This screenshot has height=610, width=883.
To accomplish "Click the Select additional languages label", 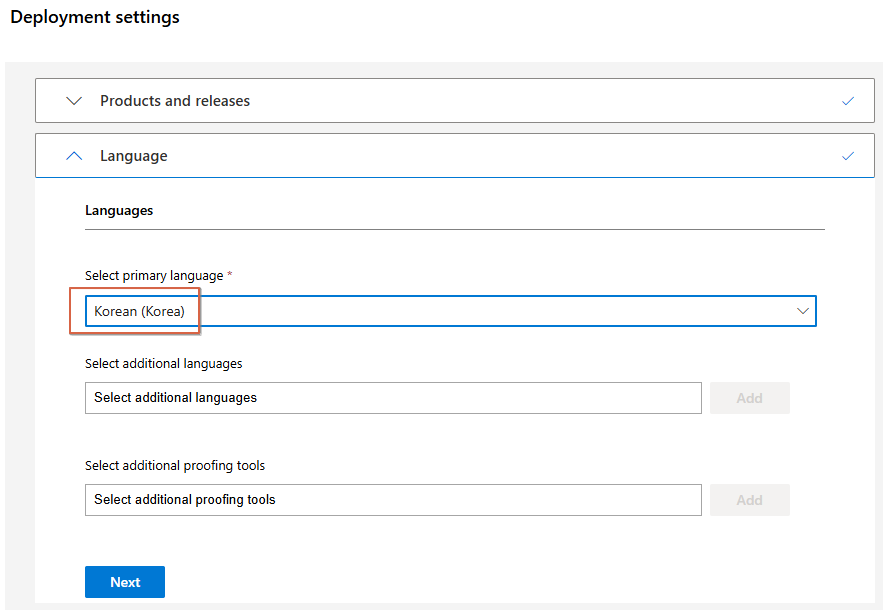I will pyautogui.click(x=163, y=364).
